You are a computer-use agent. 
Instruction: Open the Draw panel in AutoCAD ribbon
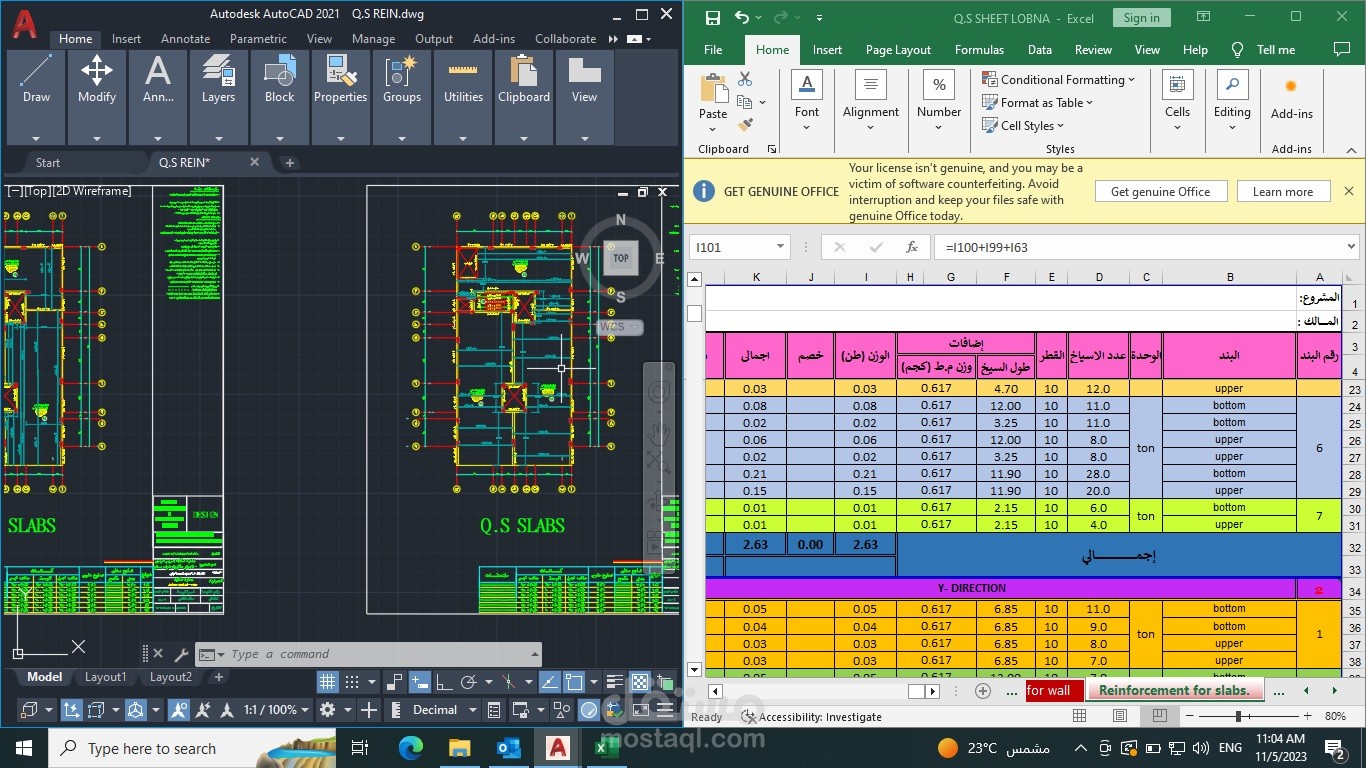pos(36,78)
